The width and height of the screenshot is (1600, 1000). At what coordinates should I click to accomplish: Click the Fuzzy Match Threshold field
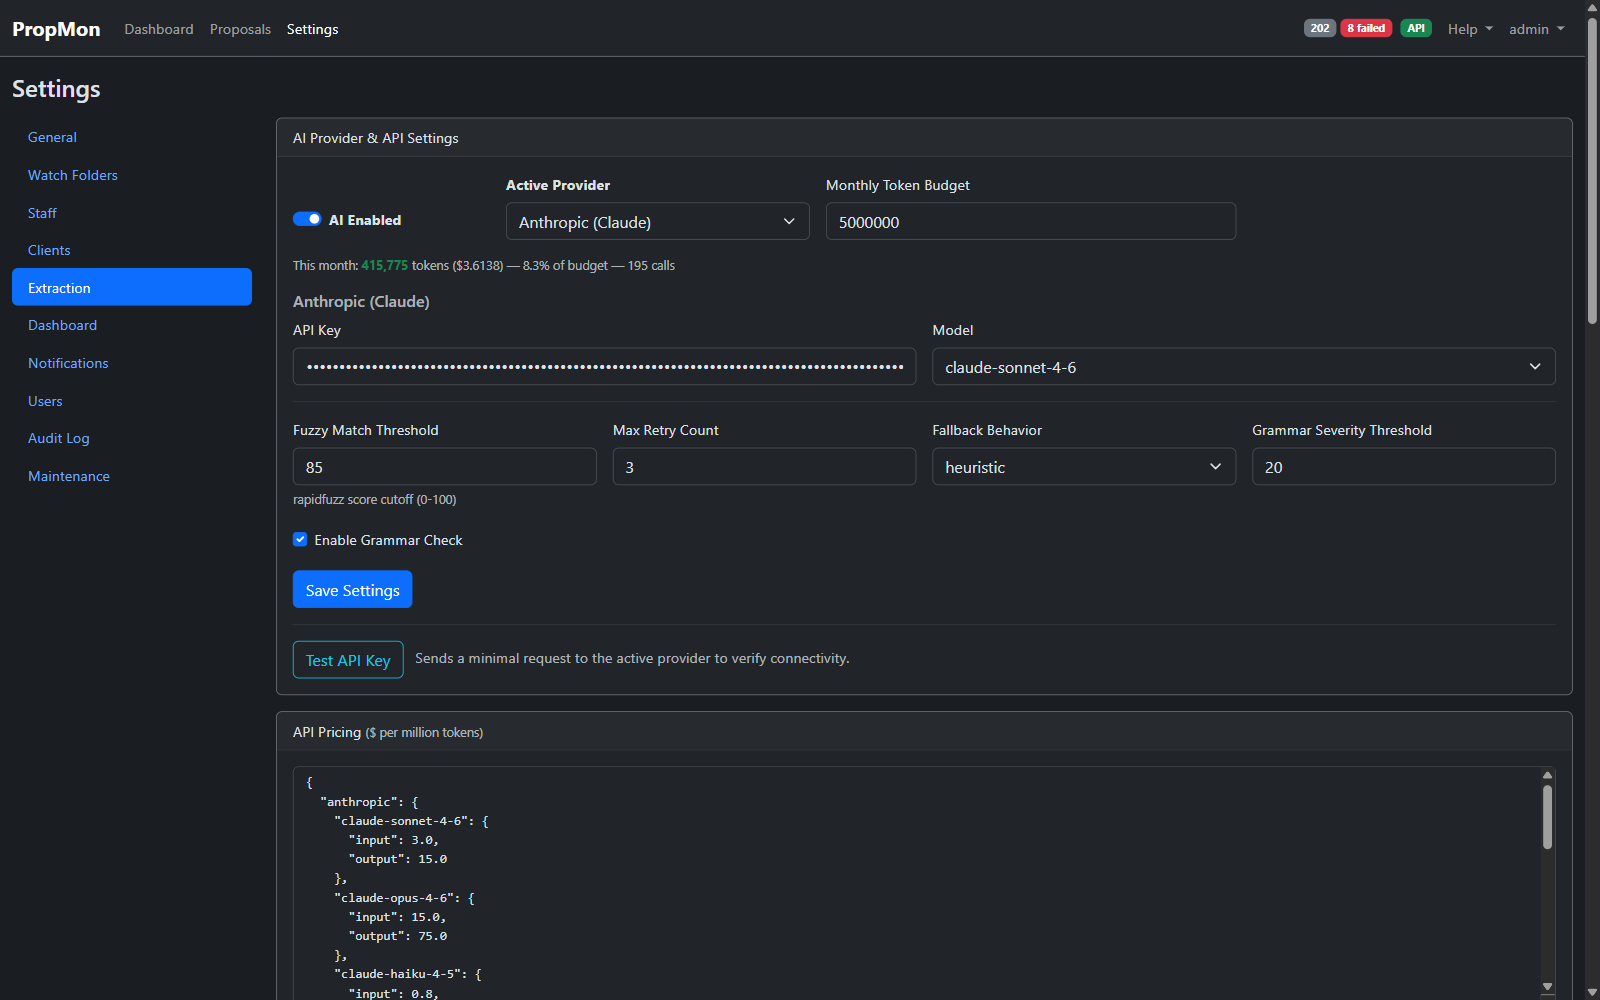point(444,466)
